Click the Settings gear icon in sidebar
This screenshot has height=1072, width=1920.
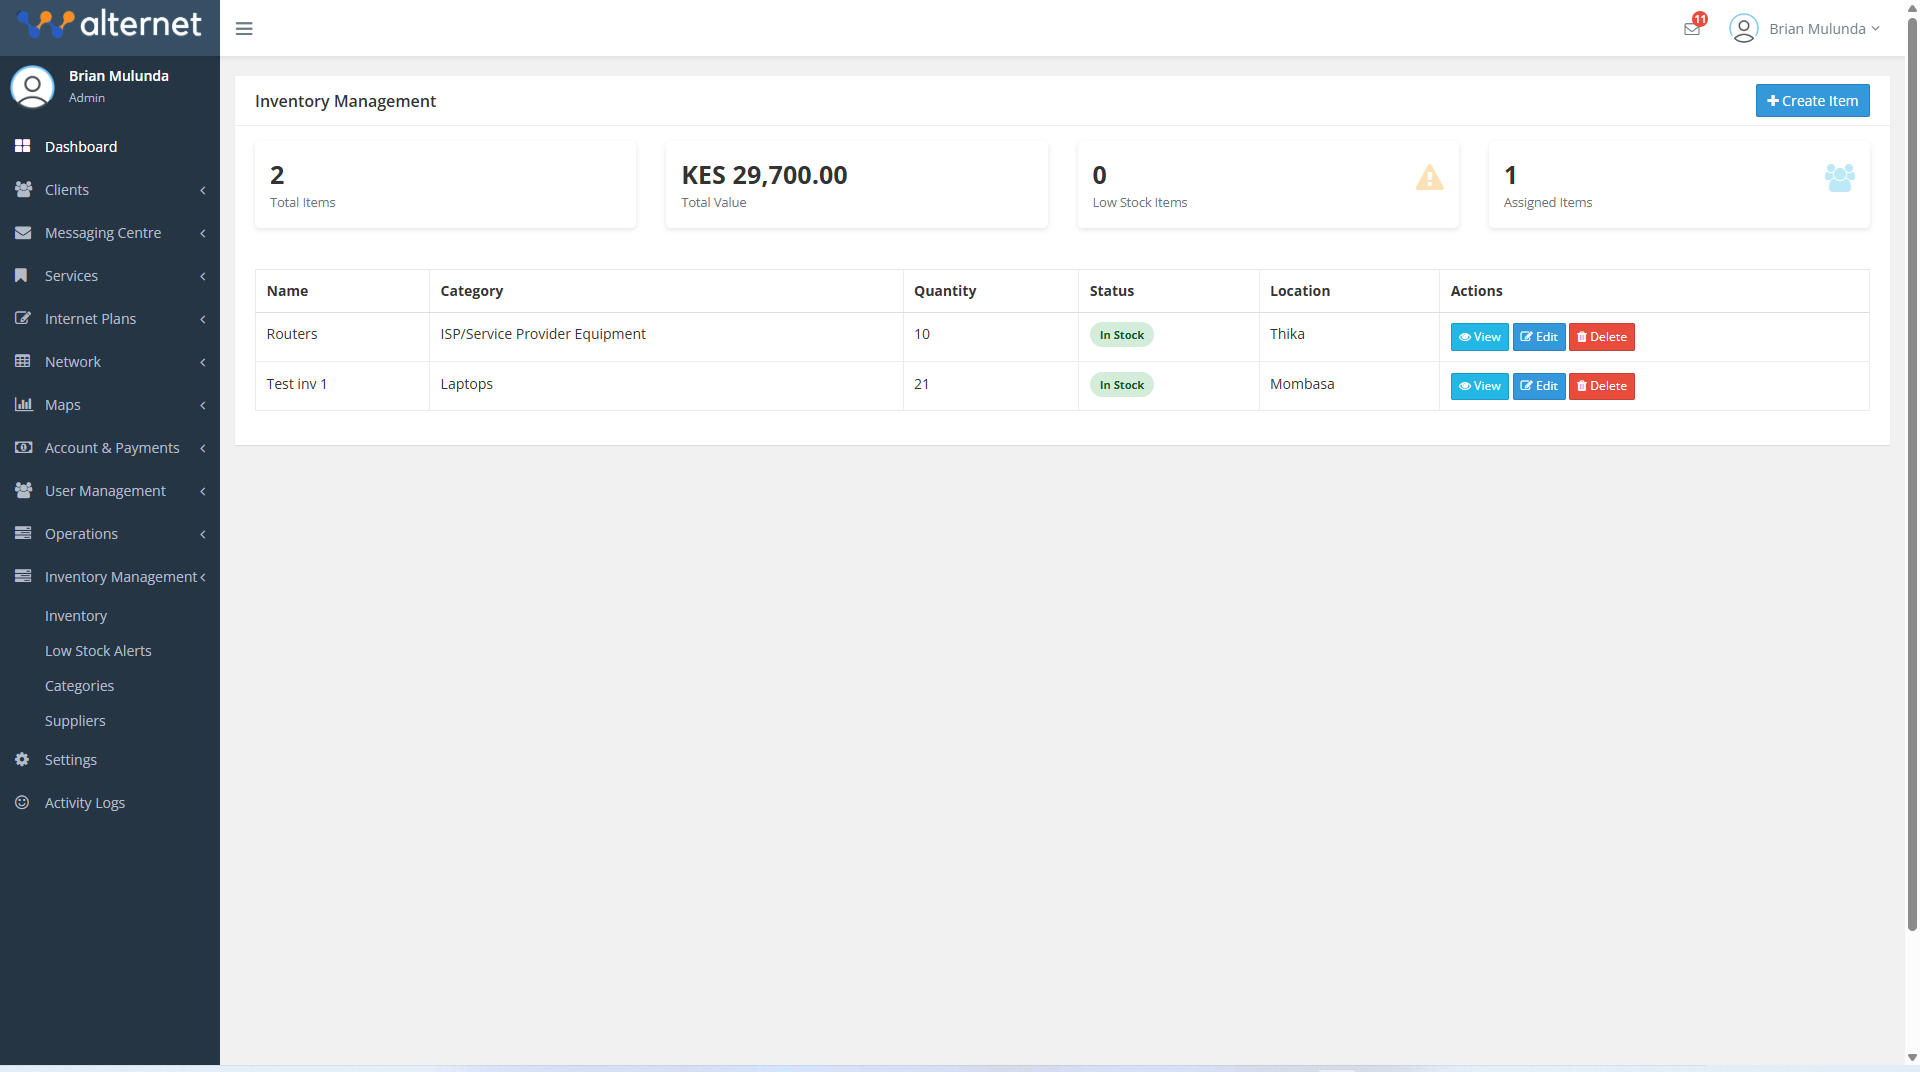[x=22, y=760]
